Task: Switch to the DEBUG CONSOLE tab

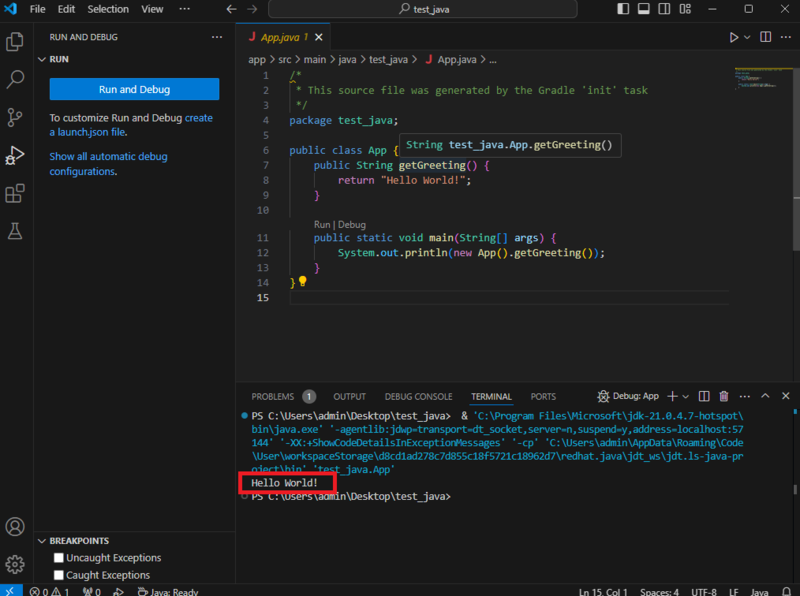Action: (418, 396)
